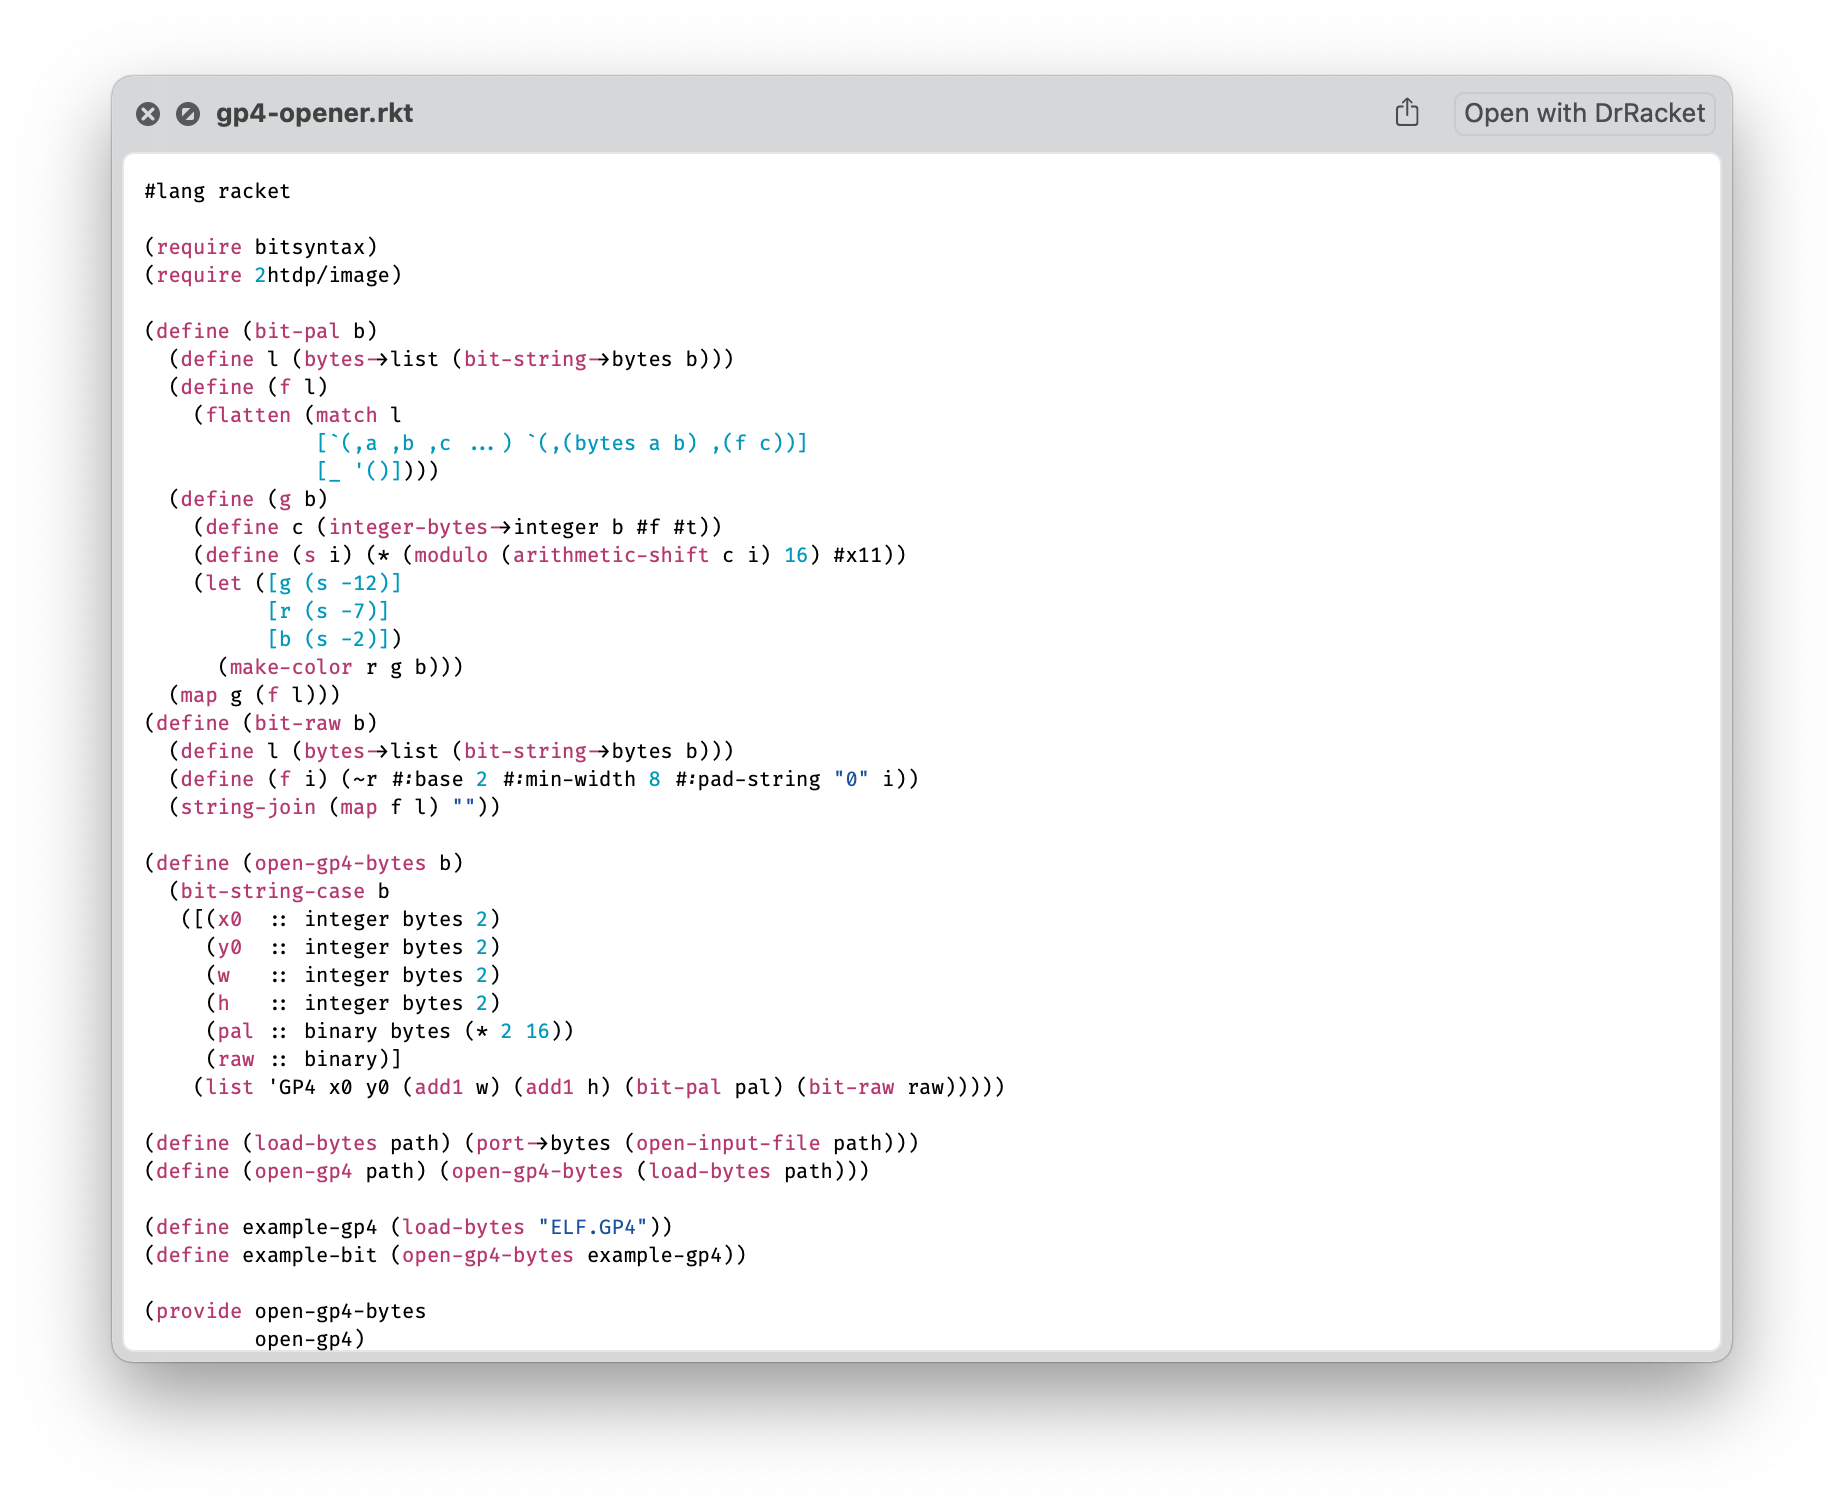
Task: Select the #lang racket line
Action: [217, 191]
